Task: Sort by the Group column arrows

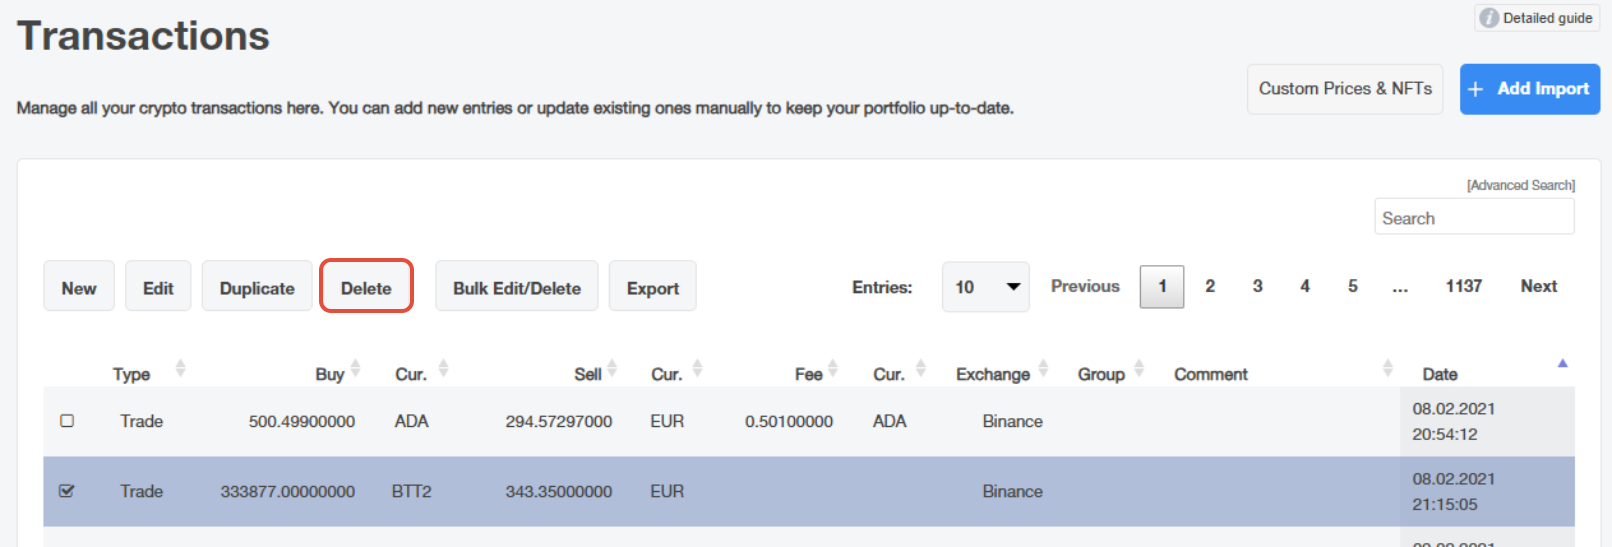Action: 1139,368
